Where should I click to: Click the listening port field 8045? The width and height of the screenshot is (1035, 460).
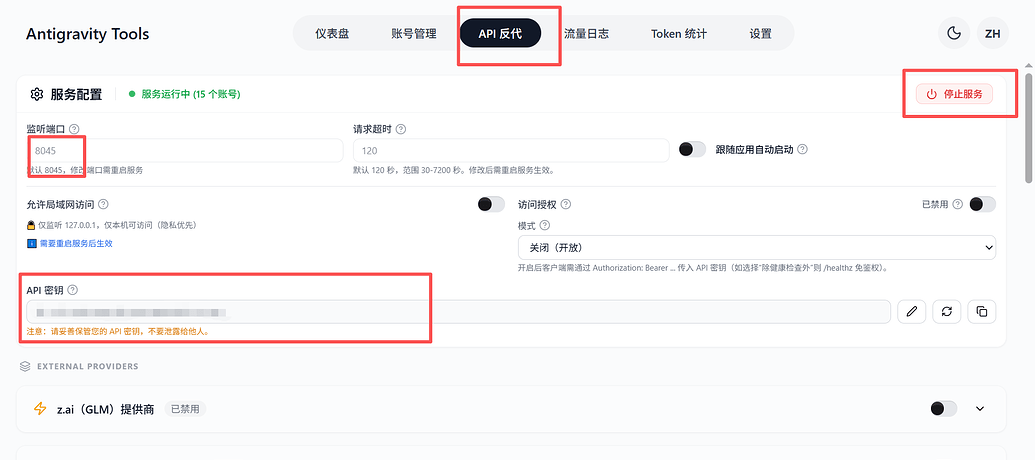tap(185, 150)
